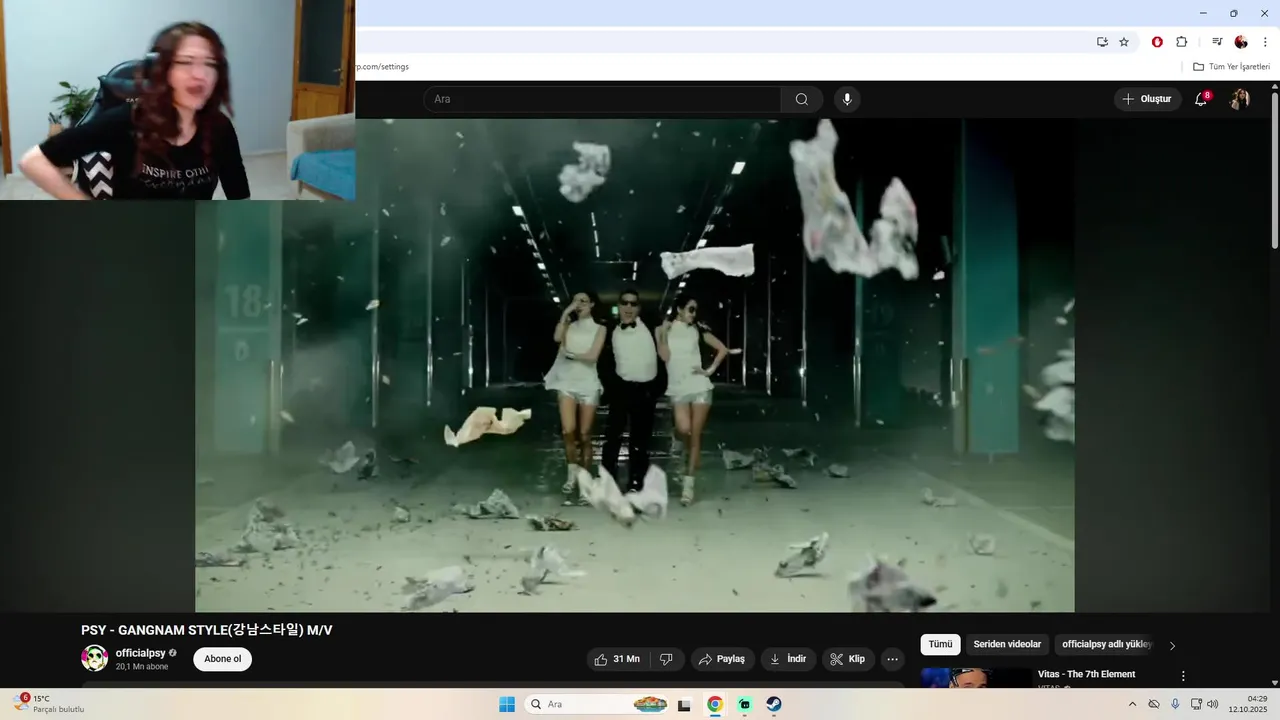This screenshot has height=720, width=1280.
Task: Open options for the Vitas video
Action: (1183, 676)
